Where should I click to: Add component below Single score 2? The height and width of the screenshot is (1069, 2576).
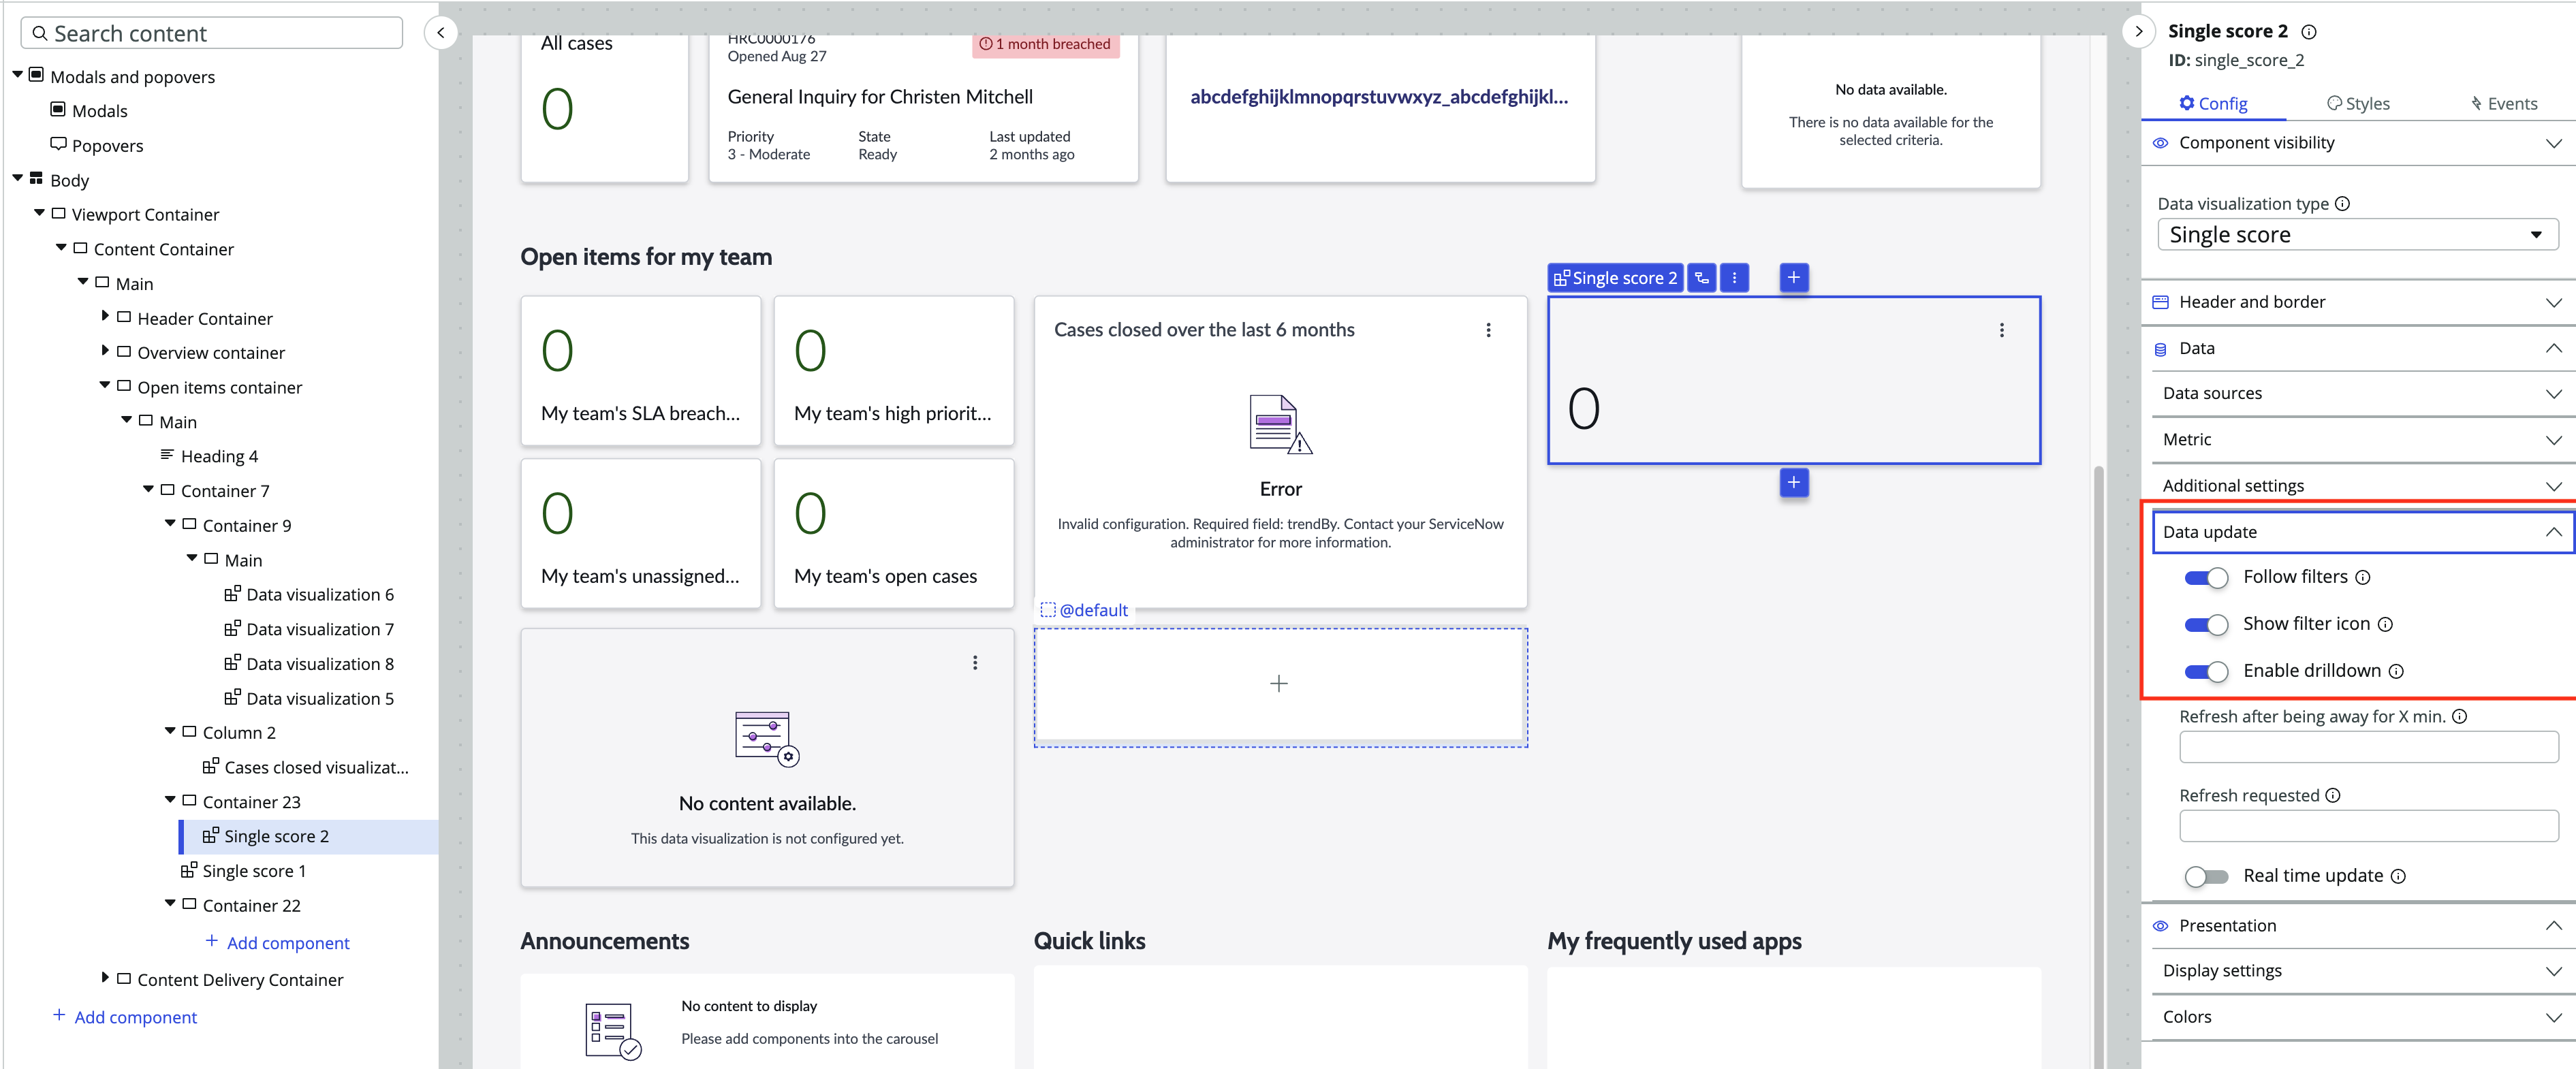(x=1794, y=483)
